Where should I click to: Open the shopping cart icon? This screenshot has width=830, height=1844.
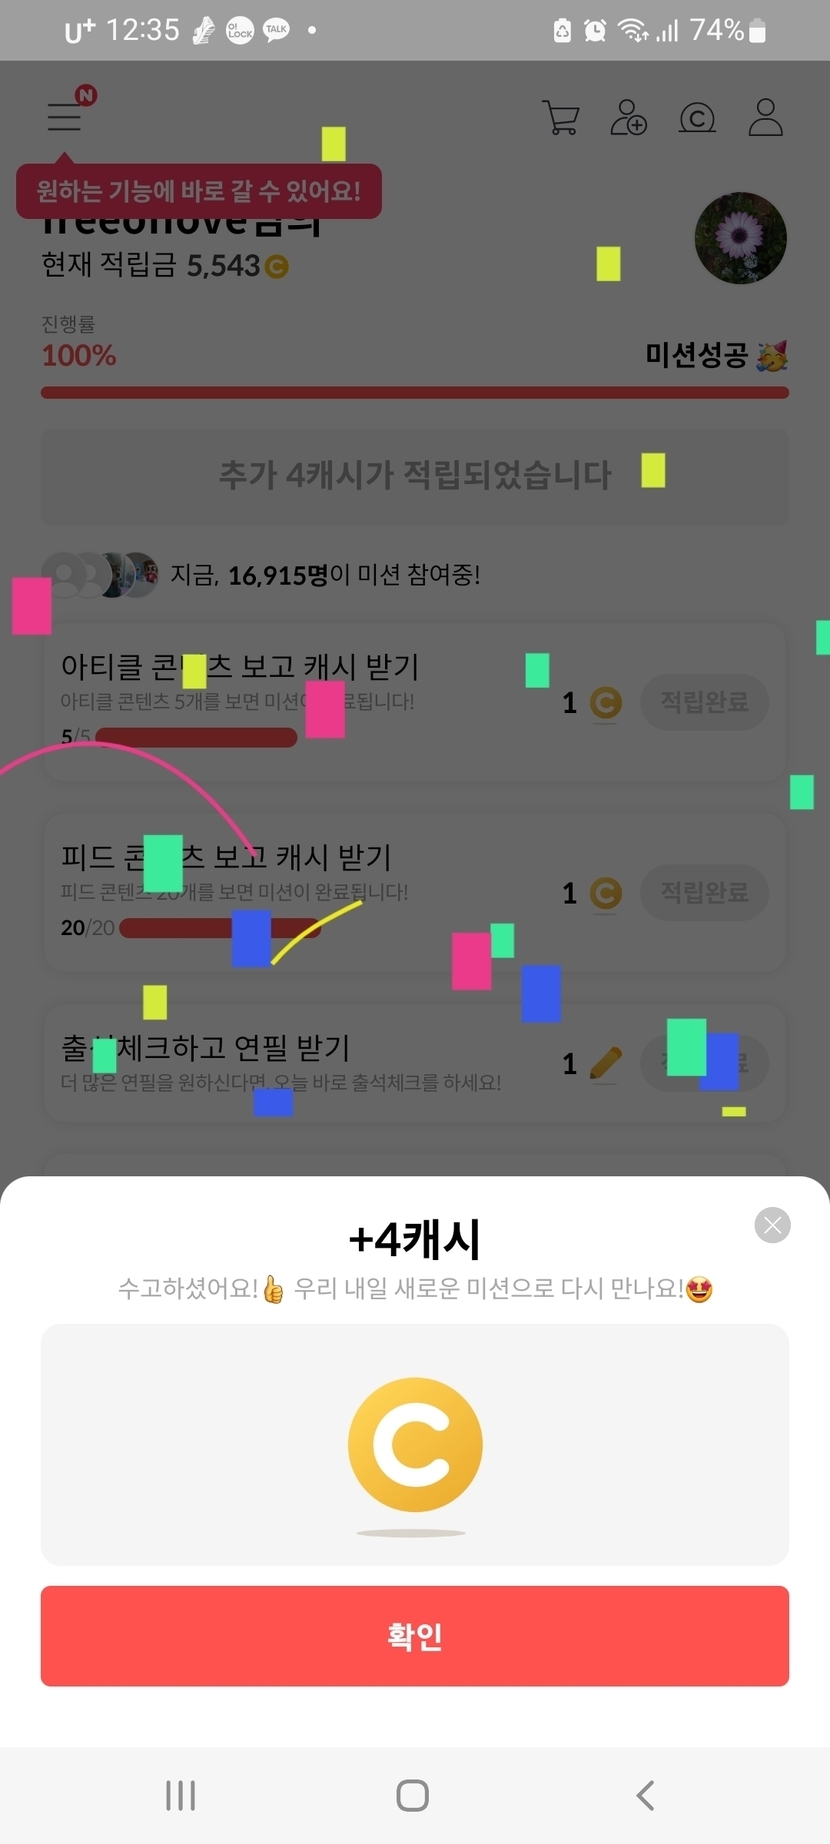click(x=561, y=117)
